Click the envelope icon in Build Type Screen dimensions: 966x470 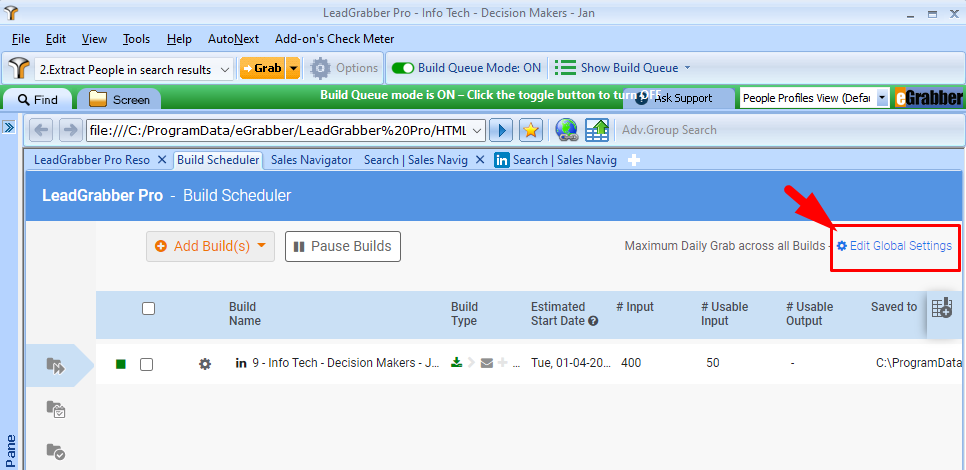tap(487, 363)
